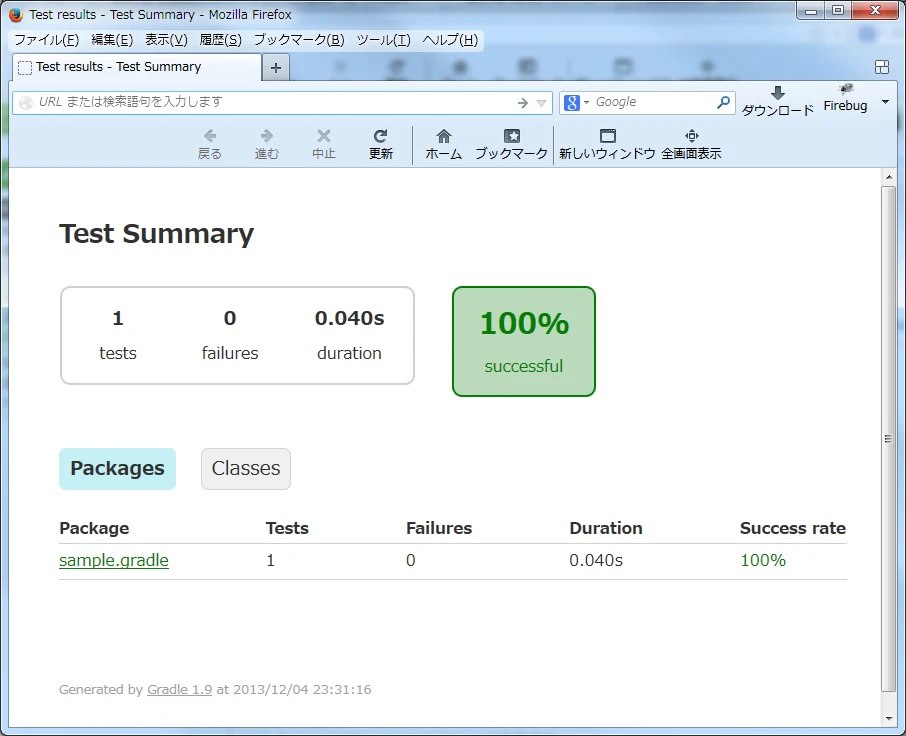906x736 pixels.
Task: Open the ヘルプ(H) menu
Action: click(451, 40)
